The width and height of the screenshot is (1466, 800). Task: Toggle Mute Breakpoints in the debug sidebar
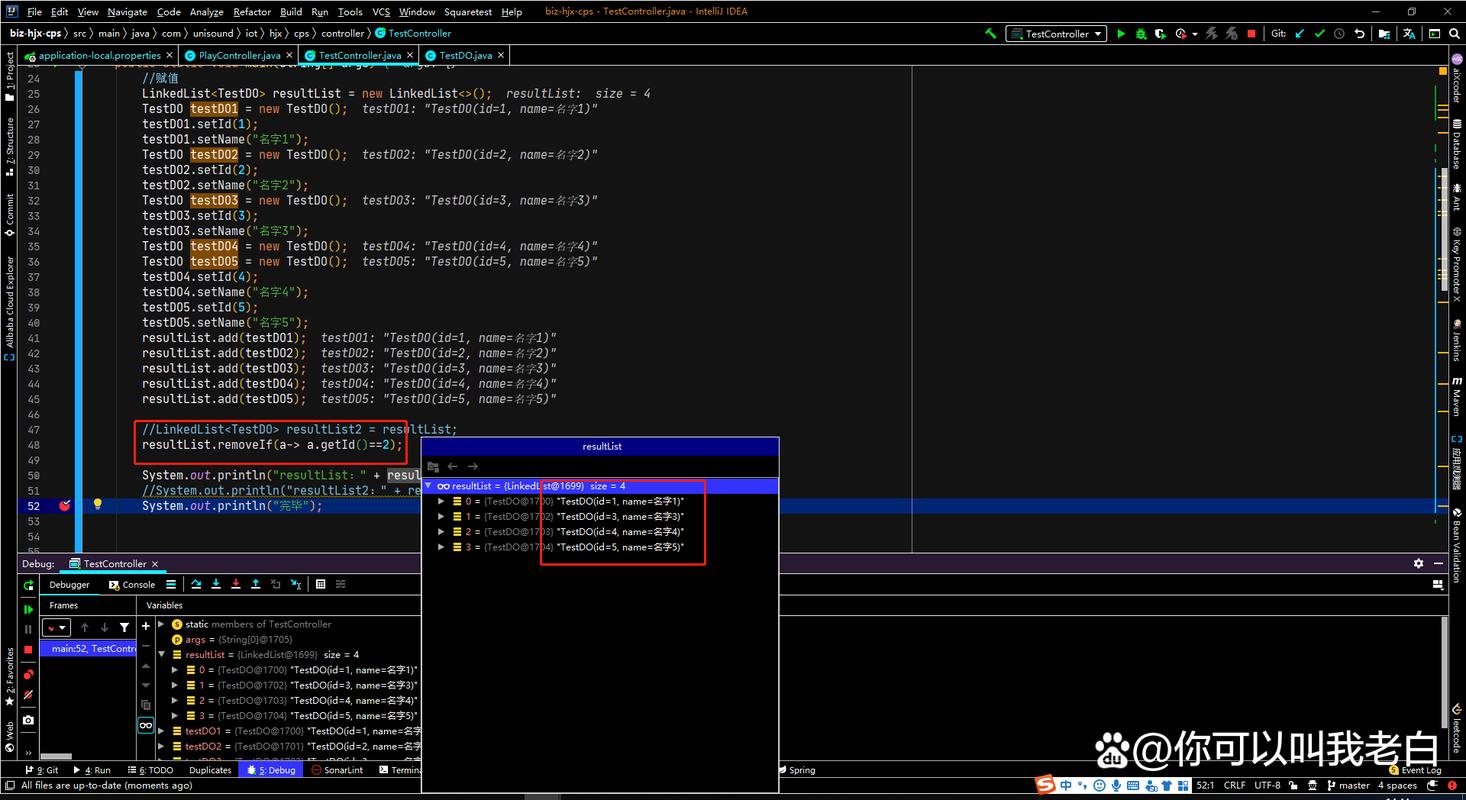tap(28, 694)
